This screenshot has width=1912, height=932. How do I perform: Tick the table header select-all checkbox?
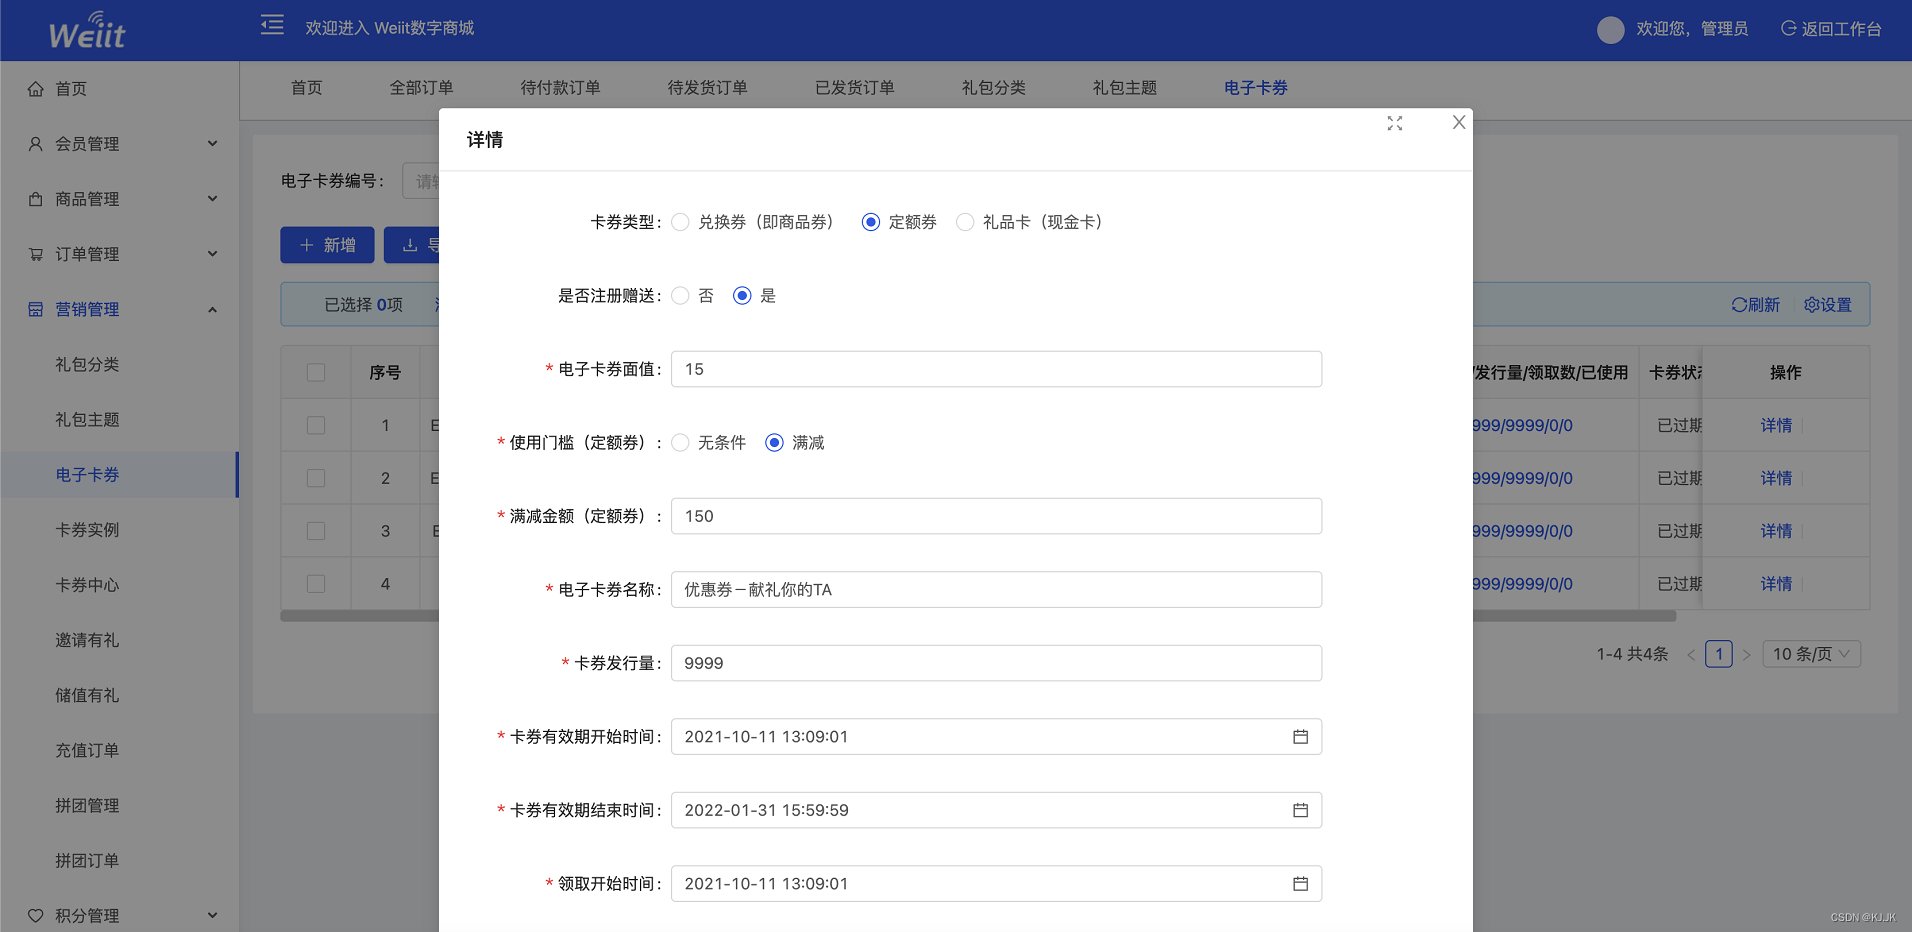[x=316, y=373]
